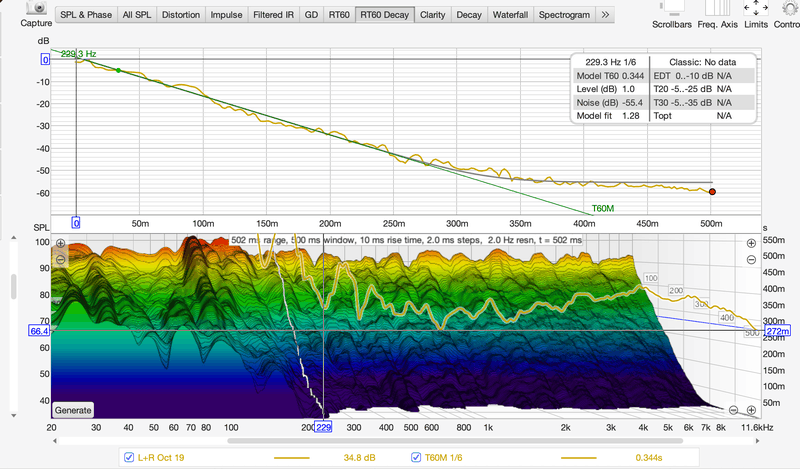The height and width of the screenshot is (469, 800).
Task: Click the 0 dB axis value box
Action: click(45, 60)
